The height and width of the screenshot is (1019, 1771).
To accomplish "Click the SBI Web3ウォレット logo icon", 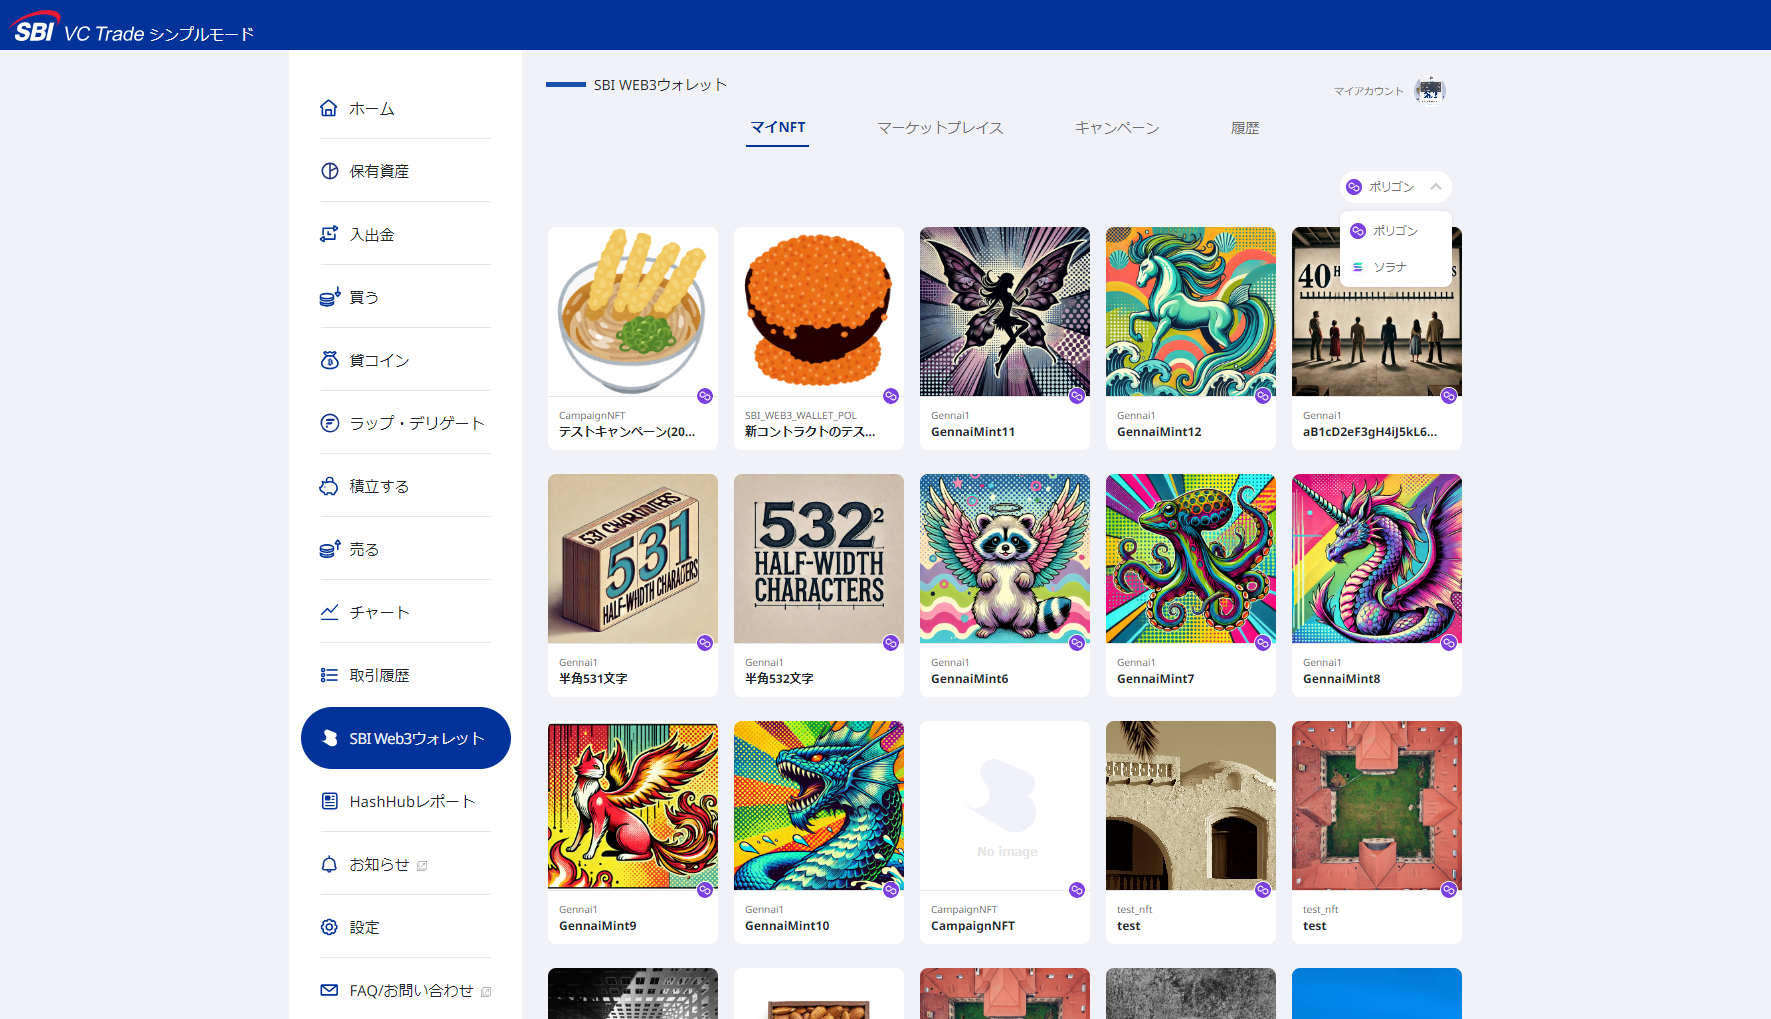I will tap(330, 738).
